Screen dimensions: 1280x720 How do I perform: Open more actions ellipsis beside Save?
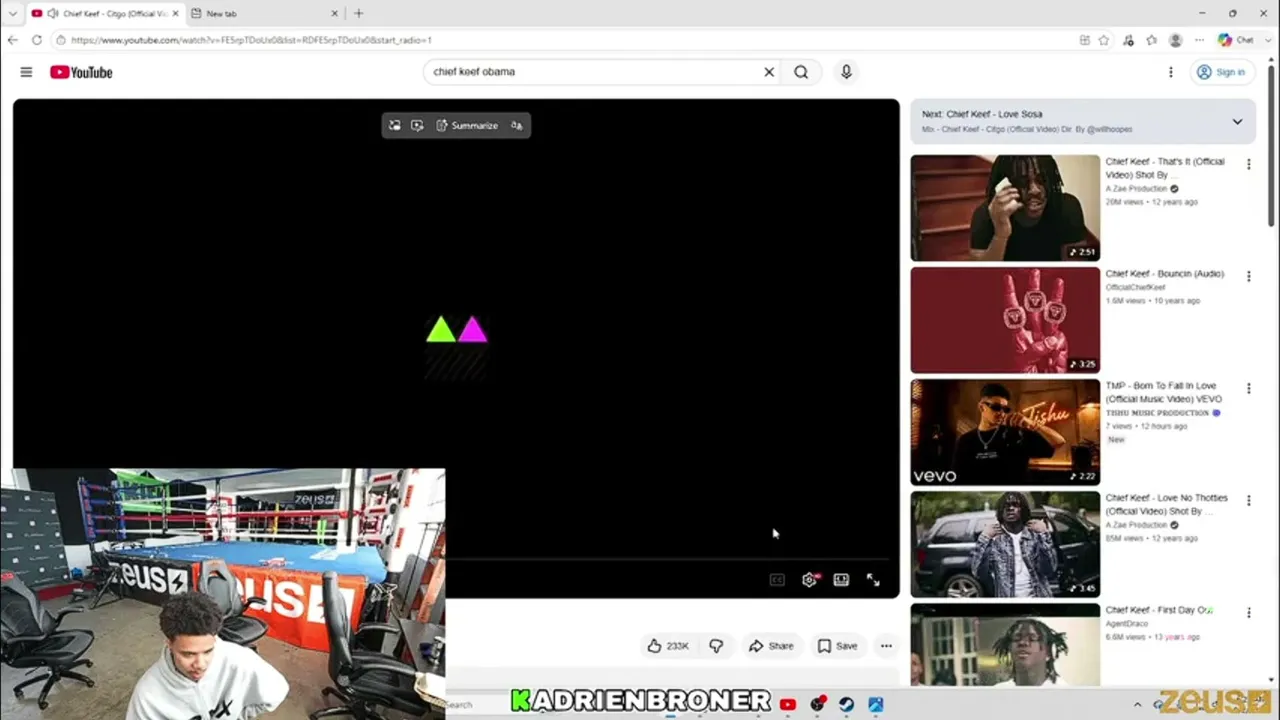(886, 646)
